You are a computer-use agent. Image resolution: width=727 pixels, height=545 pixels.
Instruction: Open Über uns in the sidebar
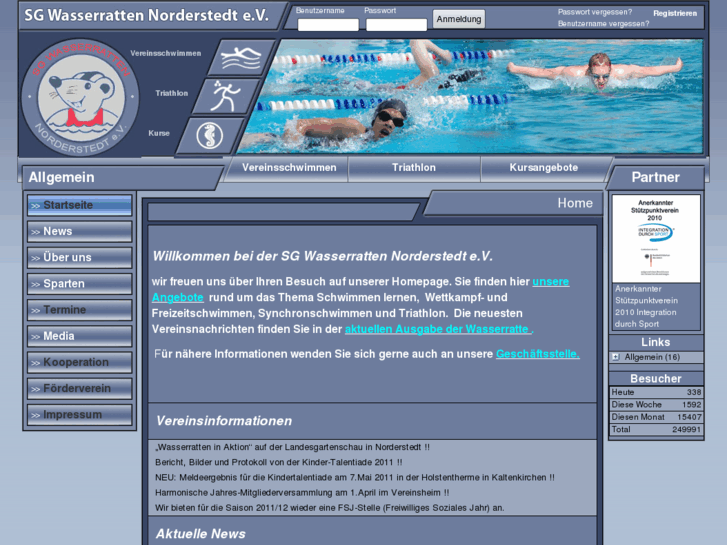click(x=80, y=257)
